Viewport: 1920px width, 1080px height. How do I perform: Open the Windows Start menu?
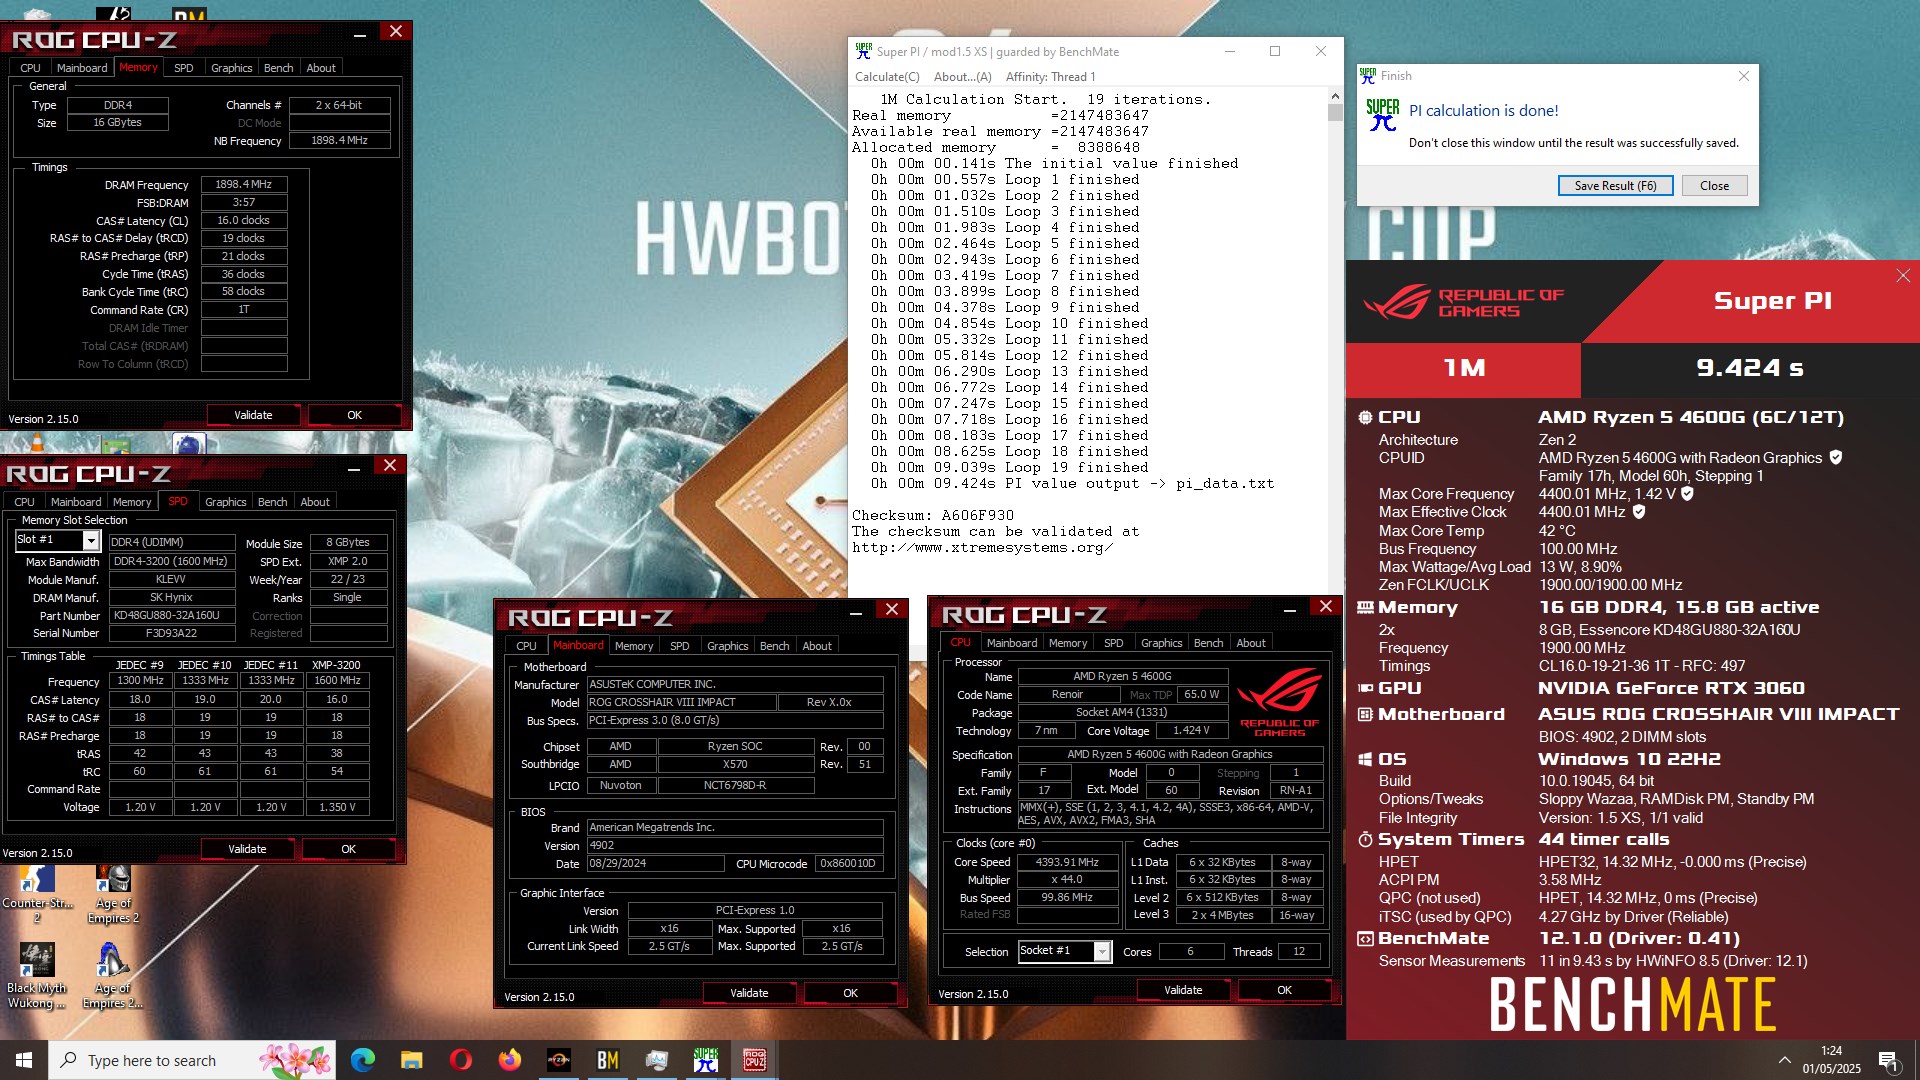[x=24, y=1060]
